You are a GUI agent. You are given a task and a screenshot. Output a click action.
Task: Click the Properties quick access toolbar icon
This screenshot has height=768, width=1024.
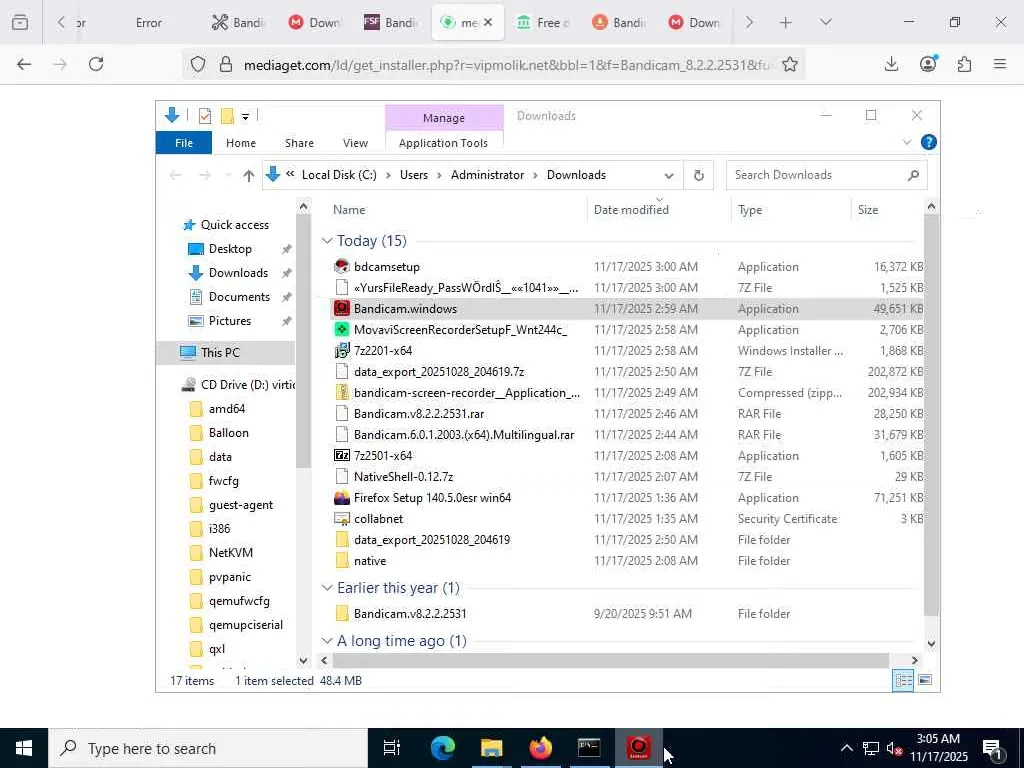(204, 116)
